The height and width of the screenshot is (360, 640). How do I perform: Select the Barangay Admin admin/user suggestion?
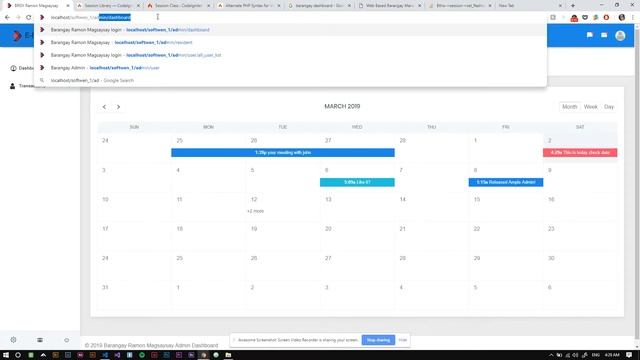click(x=290, y=68)
